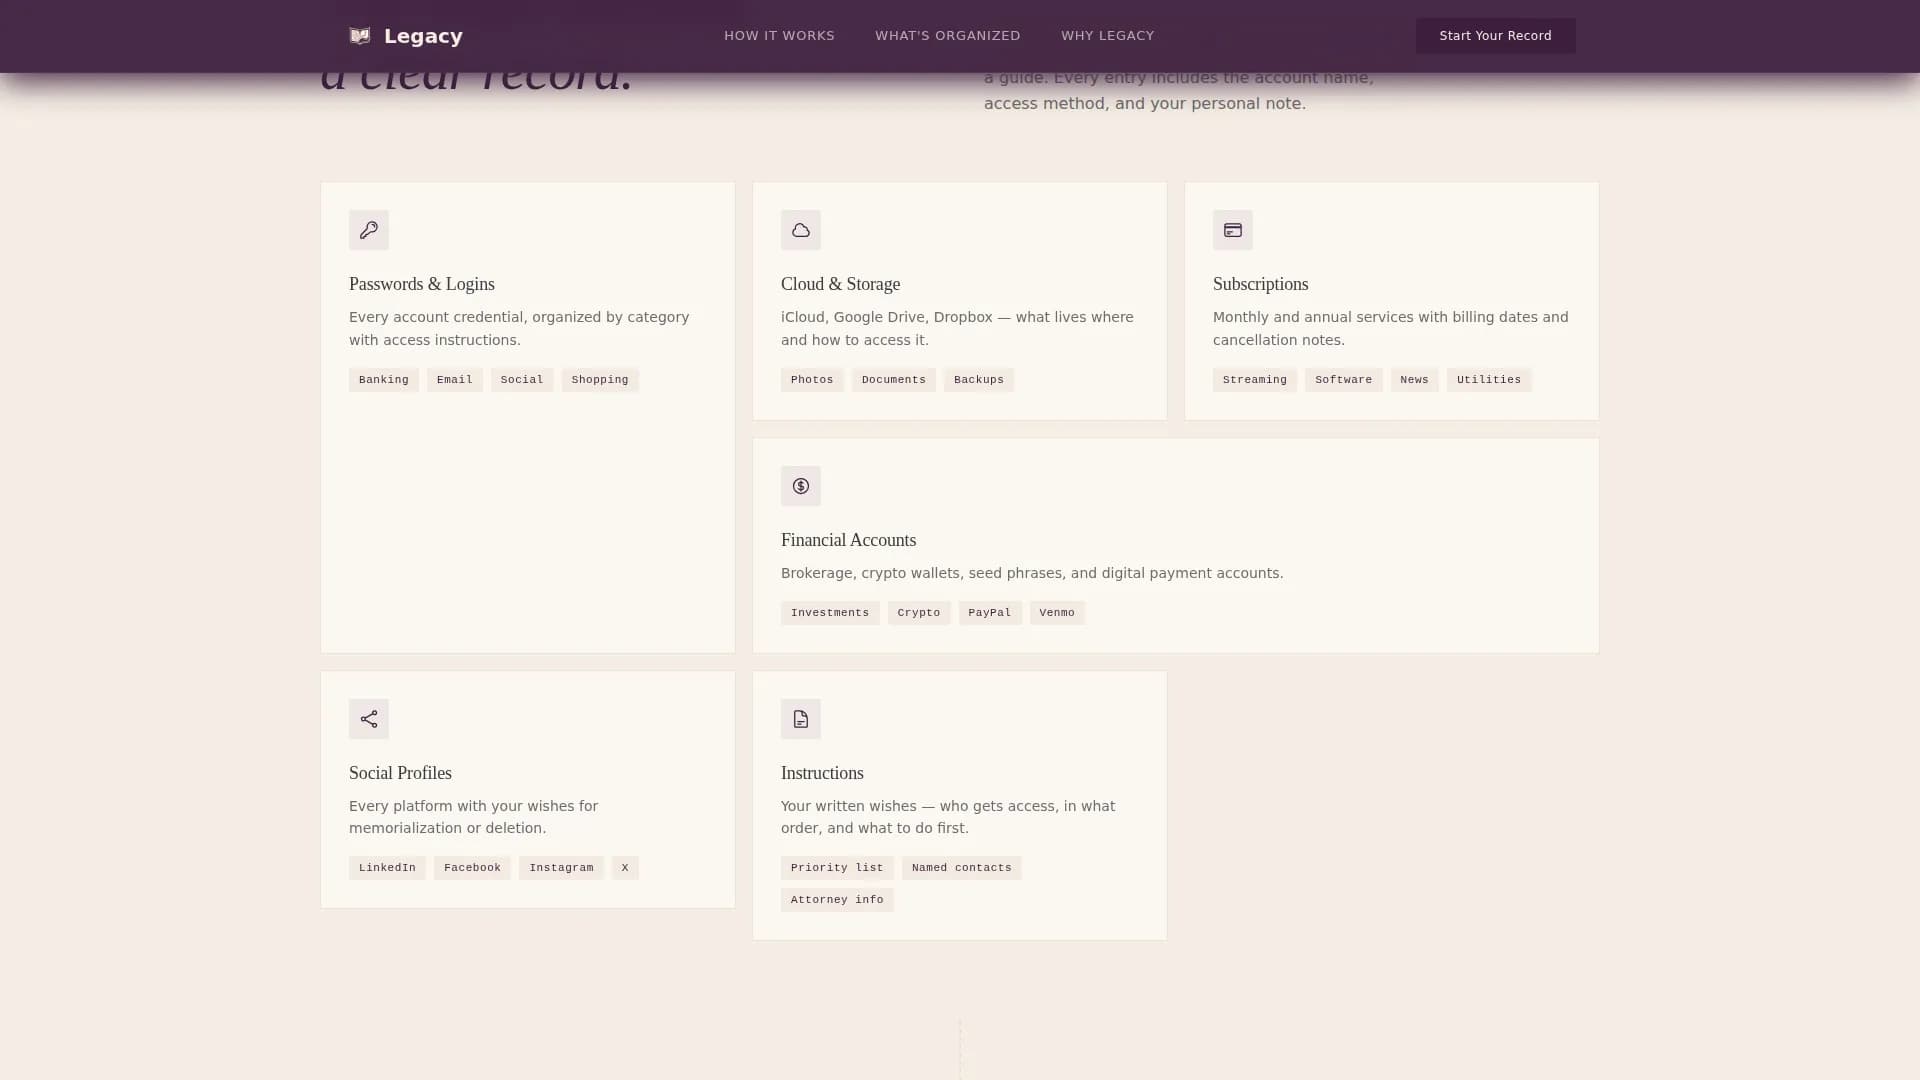Click the Priority list tag under Instructions
This screenshot has width=1920, height=1080.
pos(837,867)
